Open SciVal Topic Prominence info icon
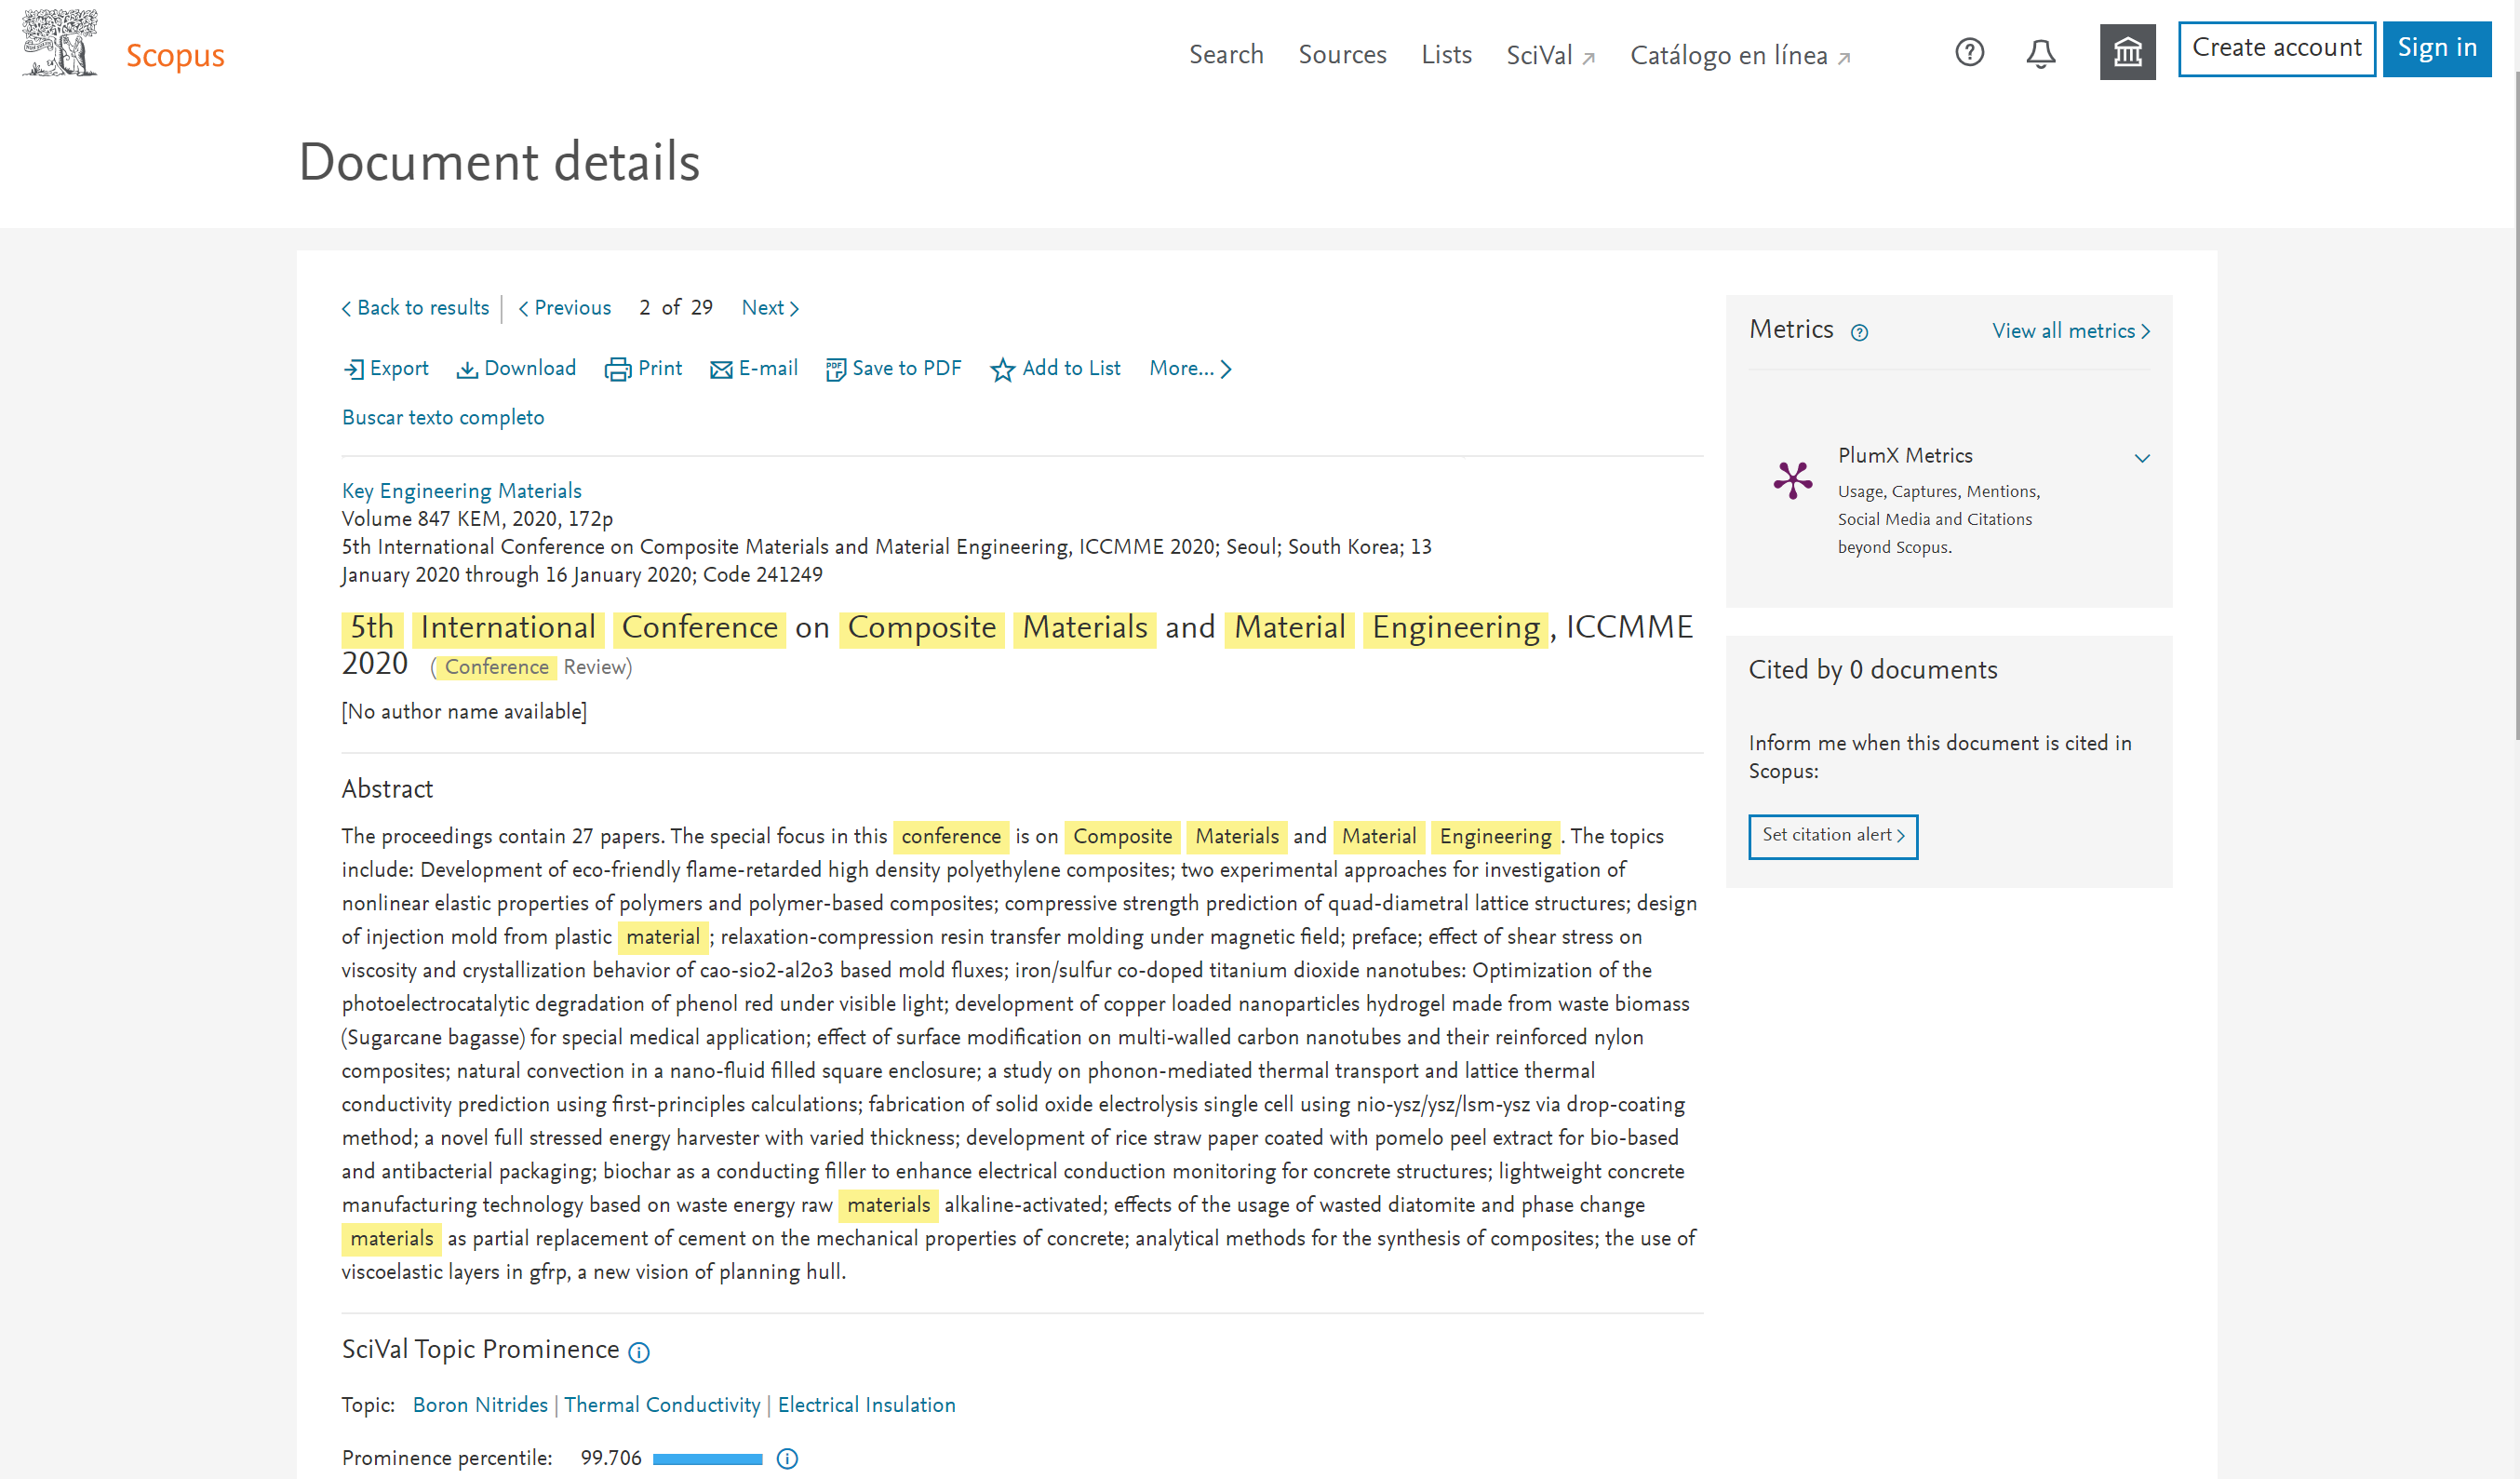The image size is (2520, 1479). pyautogui.click(x=639, y=1353)
